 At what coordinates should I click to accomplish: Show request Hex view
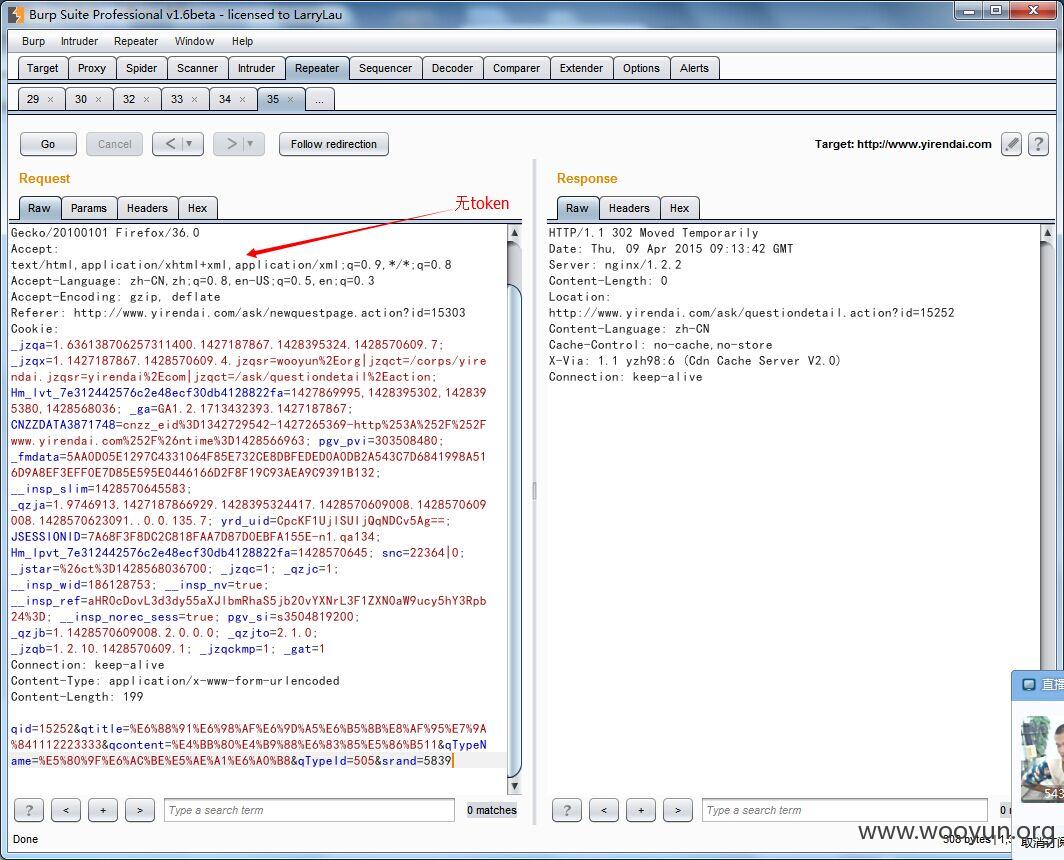click(197, 208)
